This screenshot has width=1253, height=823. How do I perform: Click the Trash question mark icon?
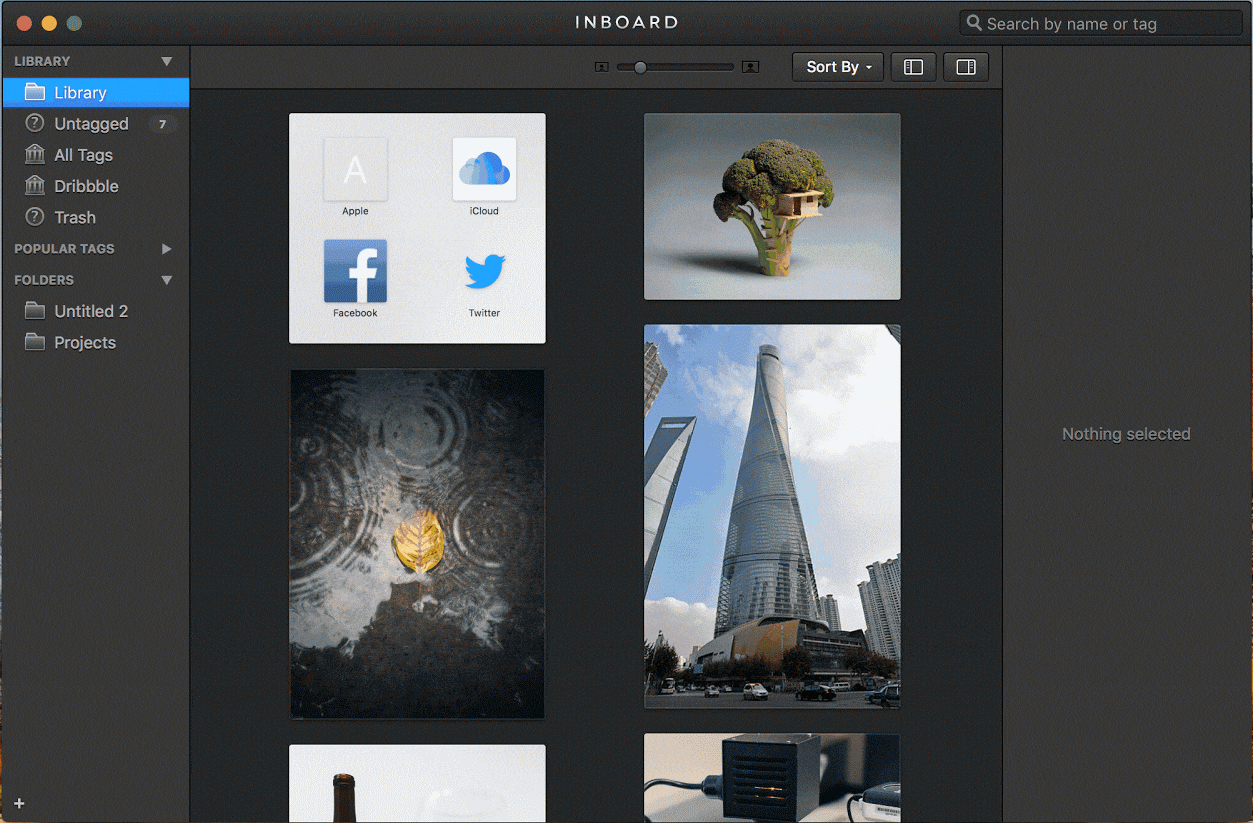[x=35, y=217]
